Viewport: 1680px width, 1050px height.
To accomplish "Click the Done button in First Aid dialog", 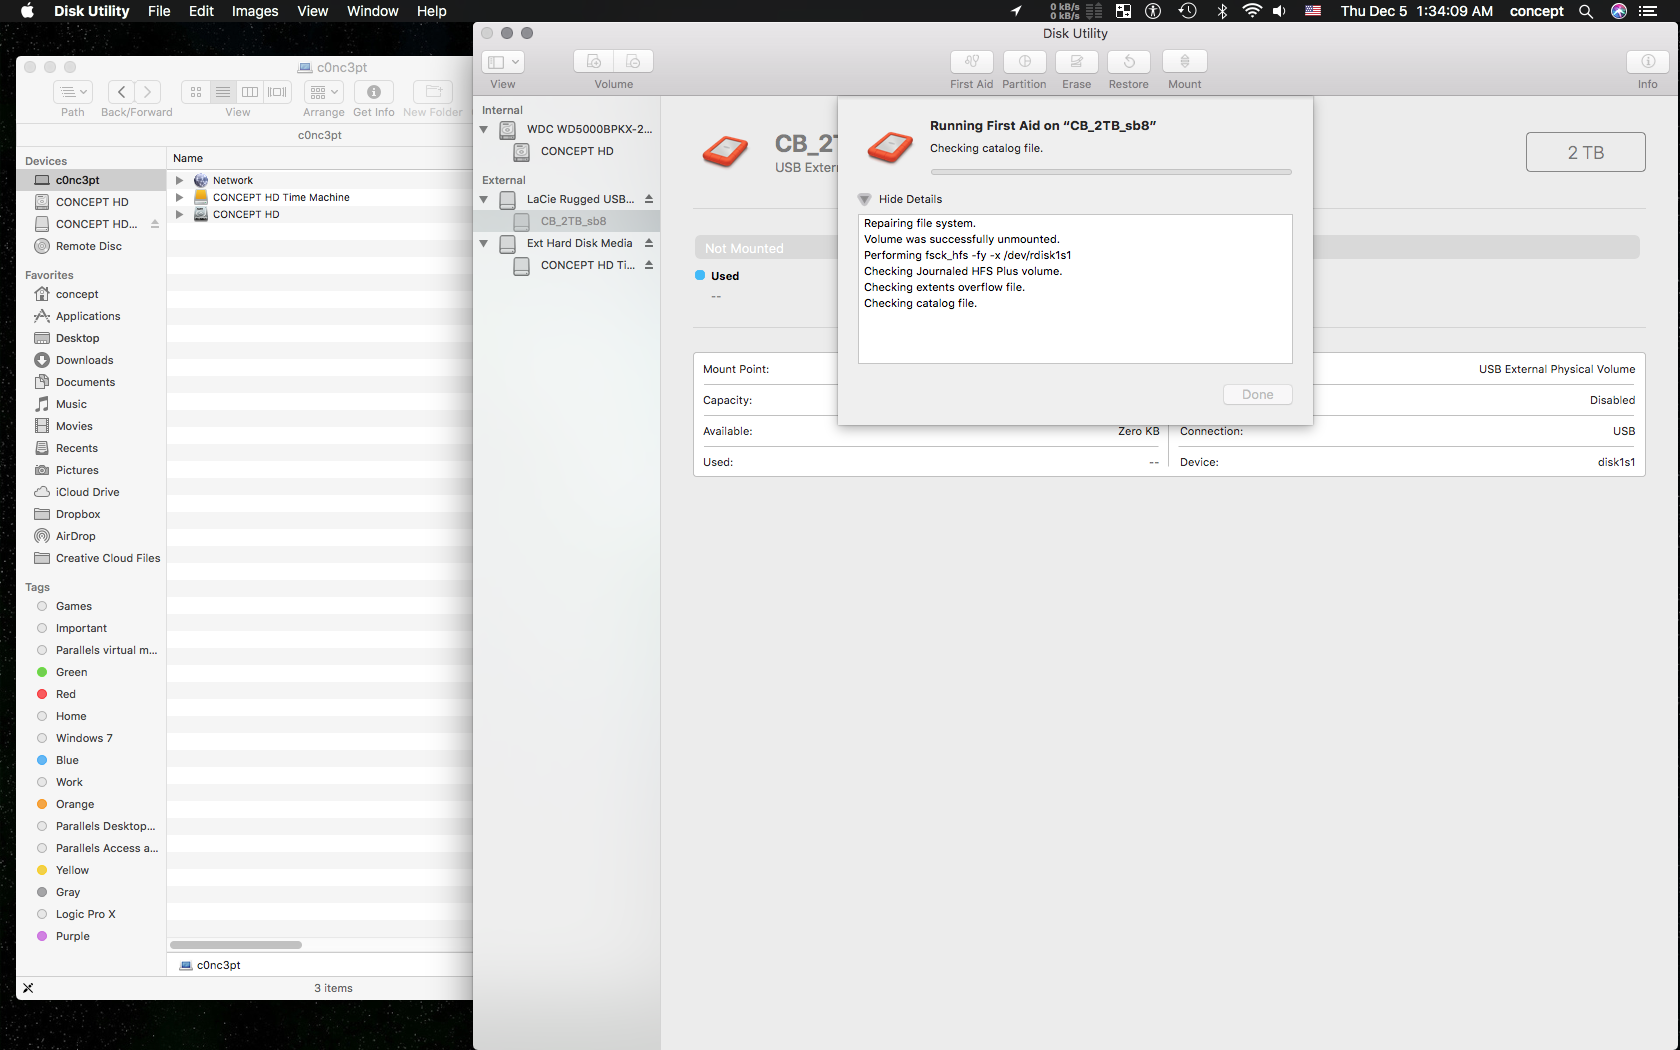I will (x=1258, y=395).
